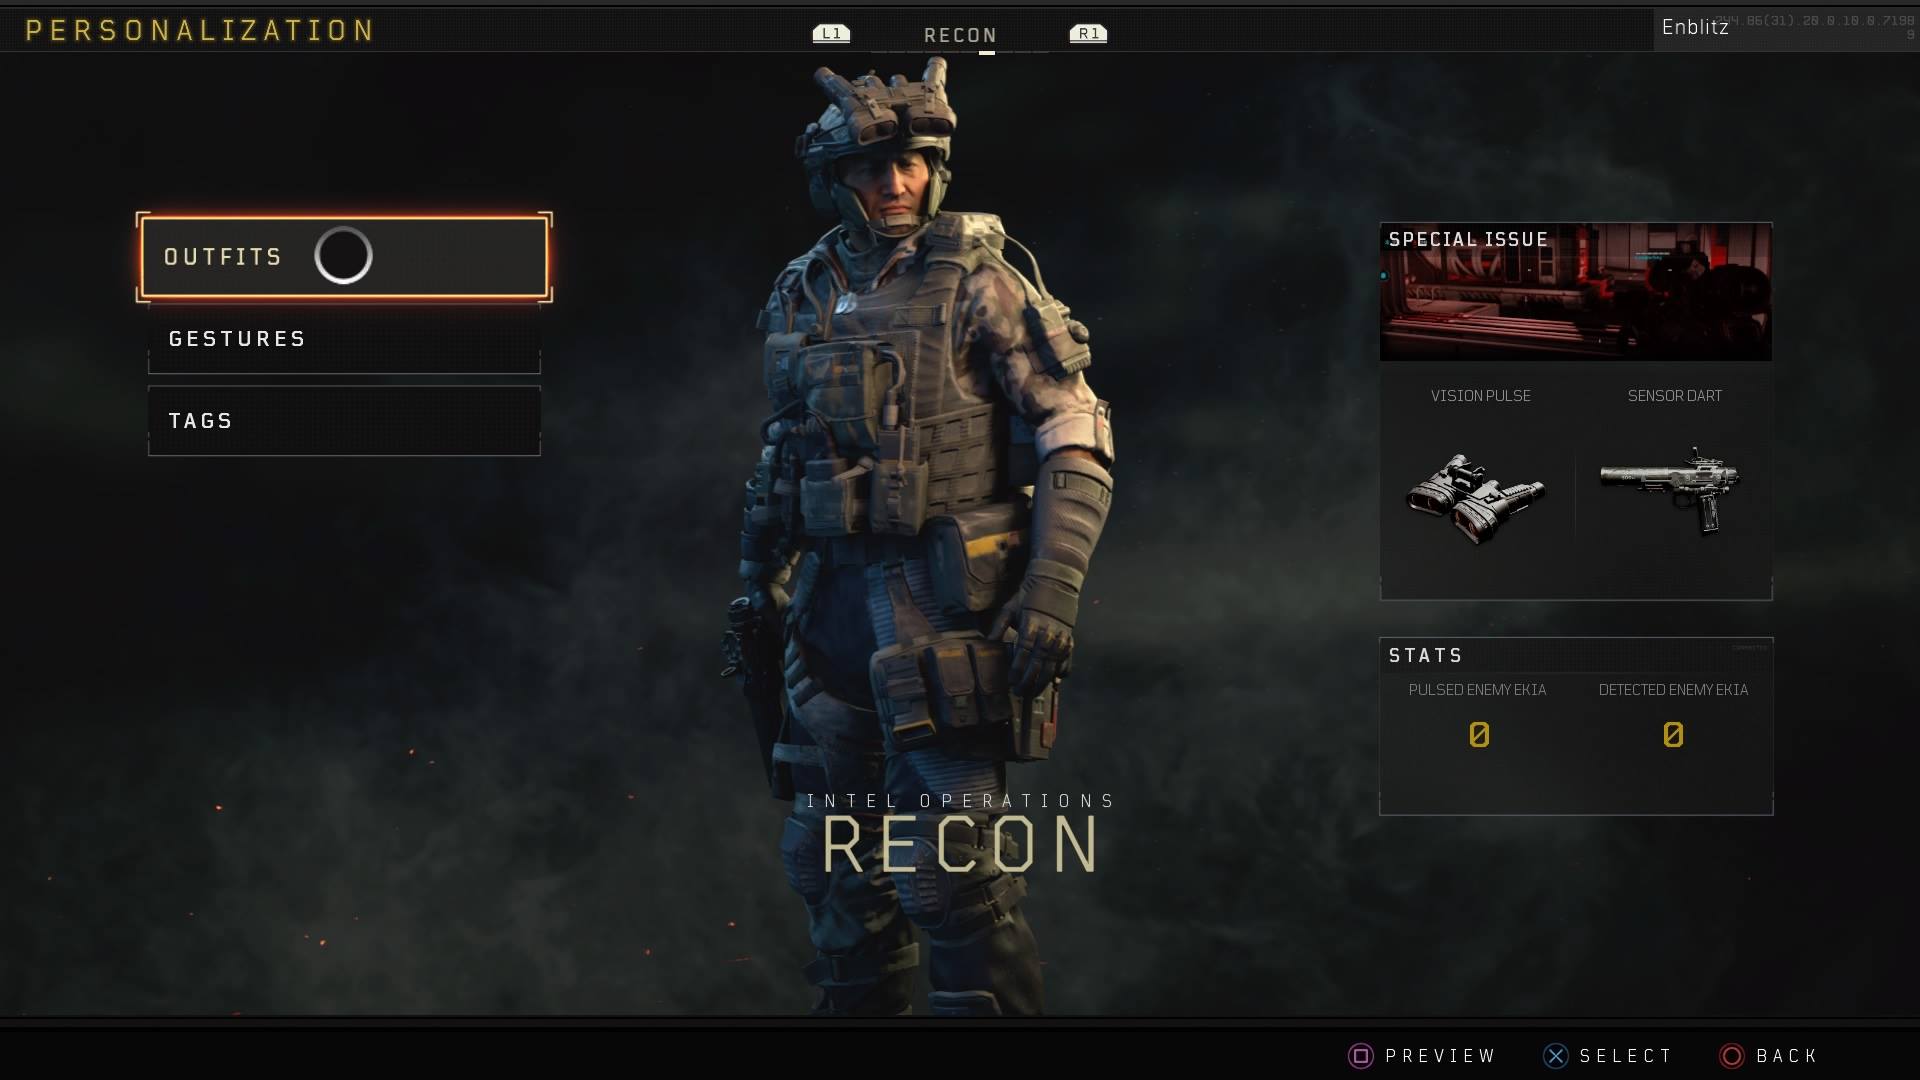This screenshot has width=1920, height=1080.
Task: Click the square Preview button icon
Action: pos(1360,1056)
